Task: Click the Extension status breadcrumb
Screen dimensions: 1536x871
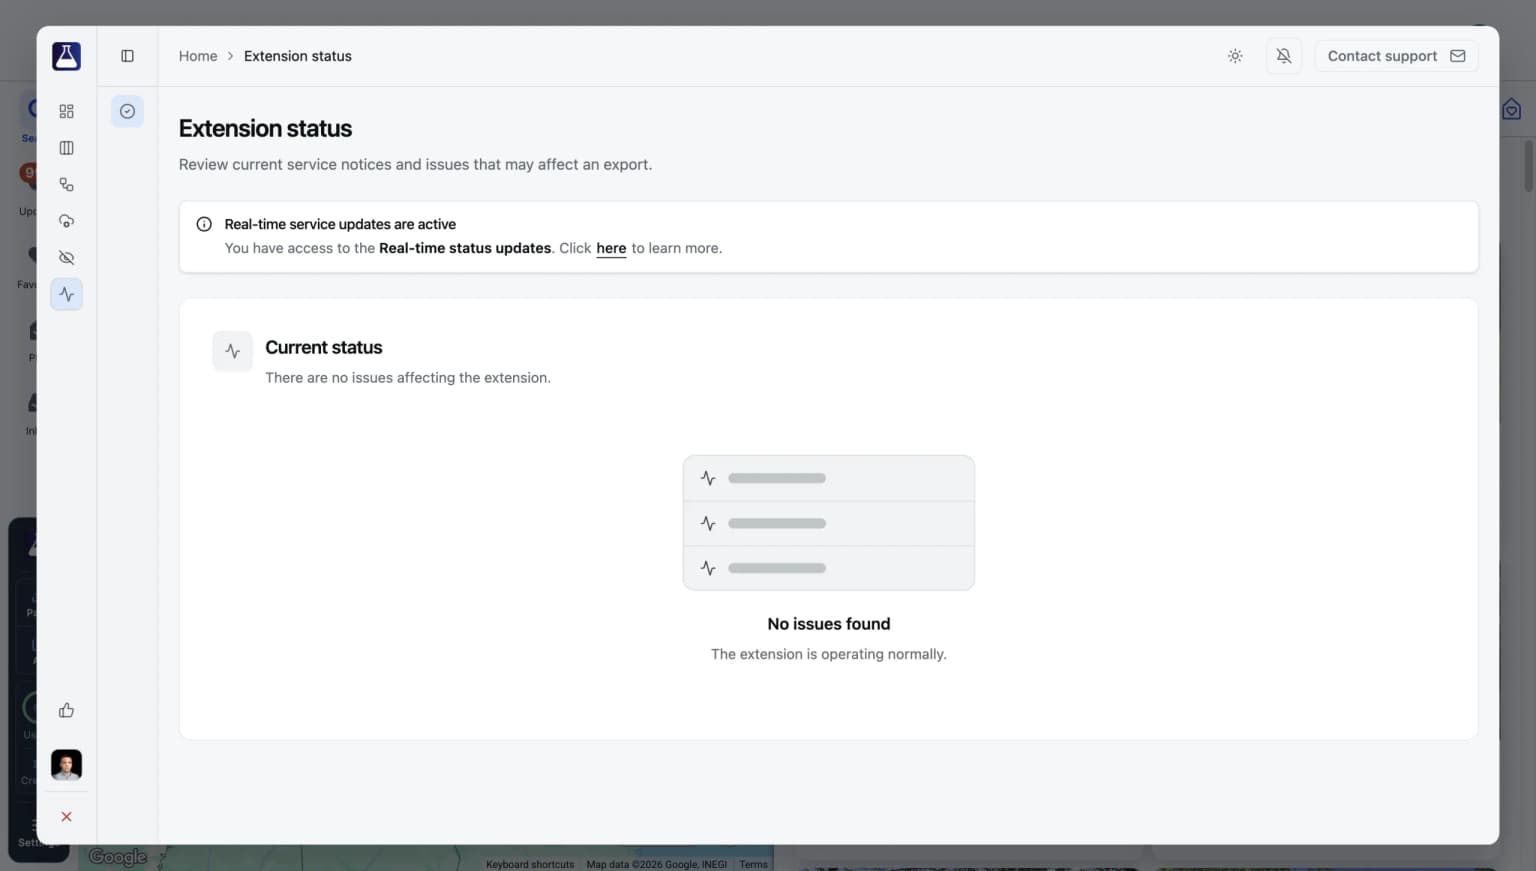Action: 298,56
